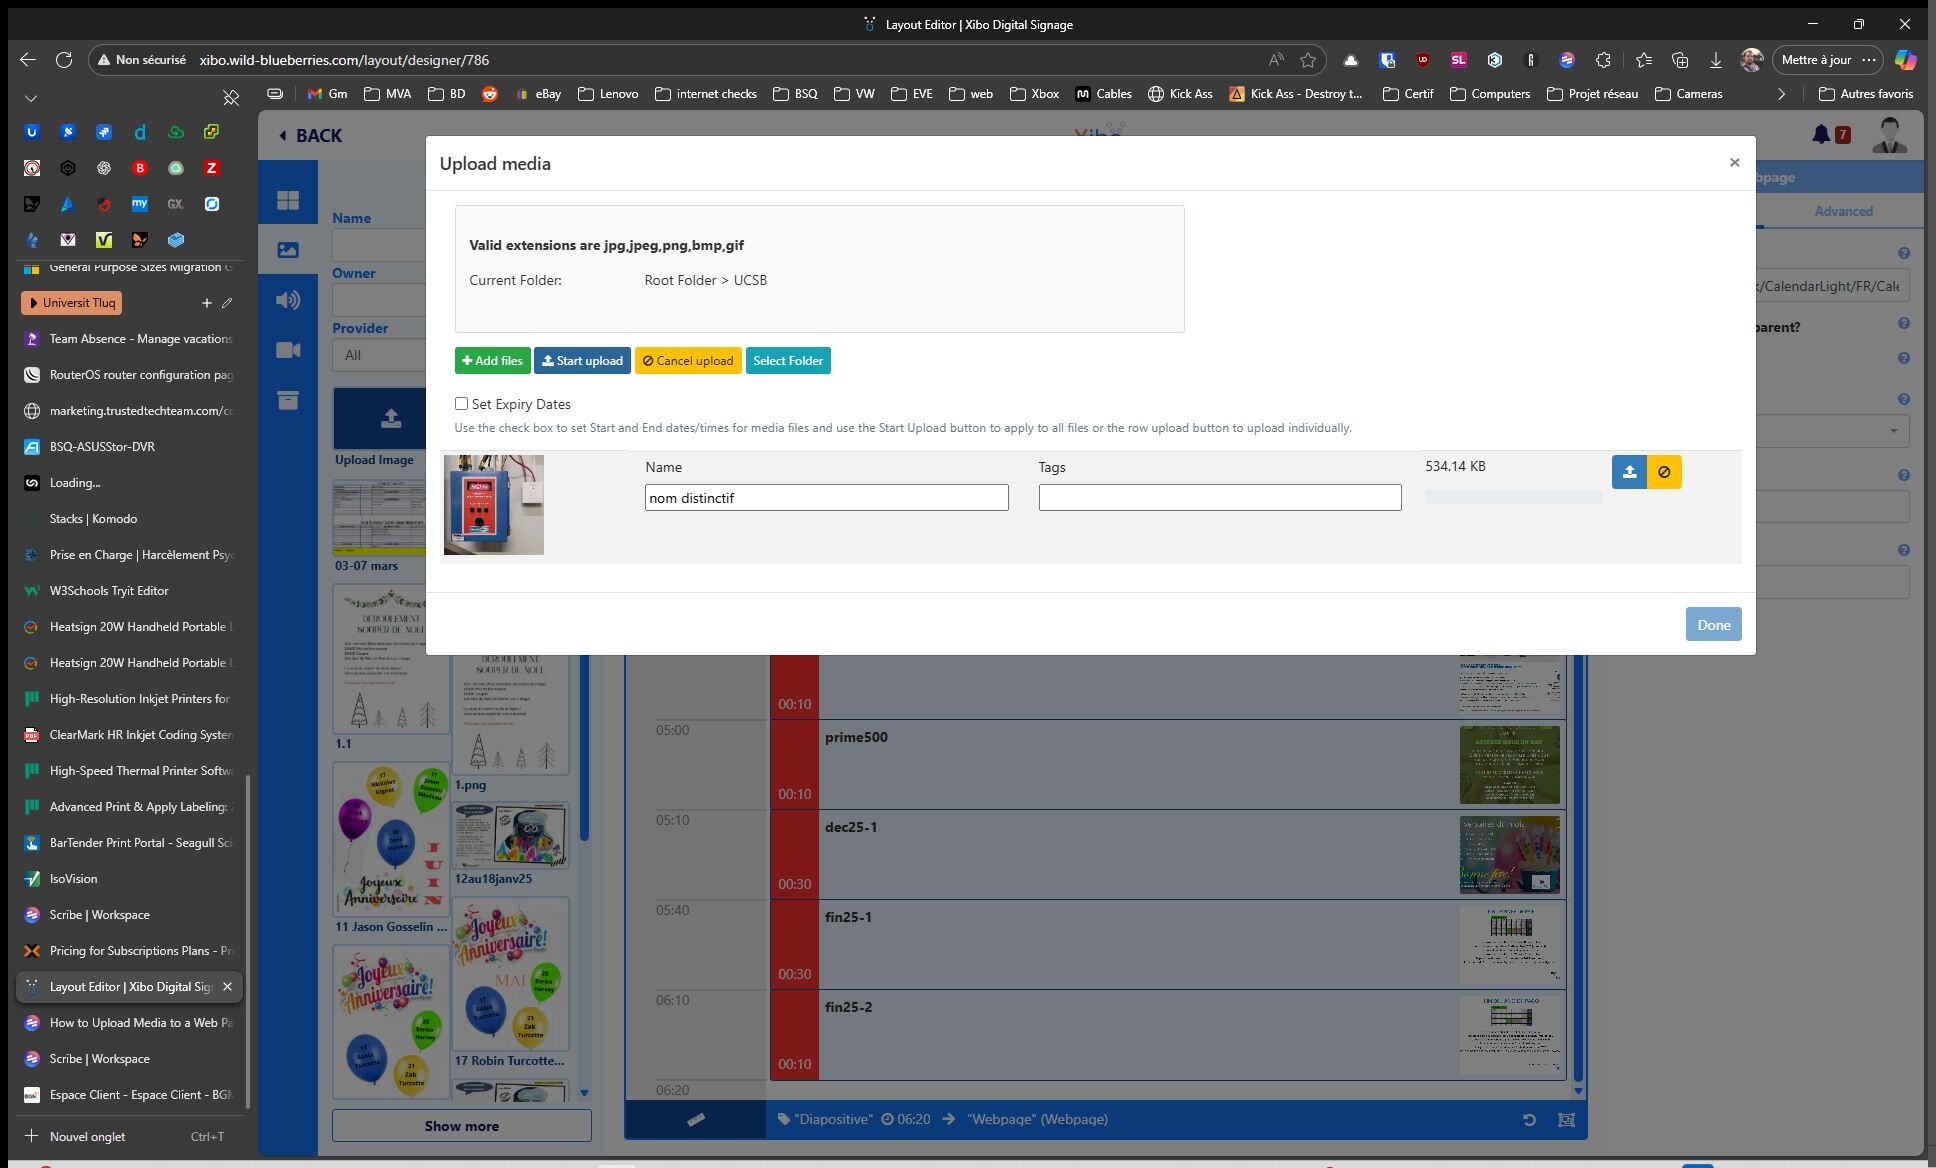Click the undo icon in bottom bar
1936x1168 pixels.
tap(1529, 1120)
